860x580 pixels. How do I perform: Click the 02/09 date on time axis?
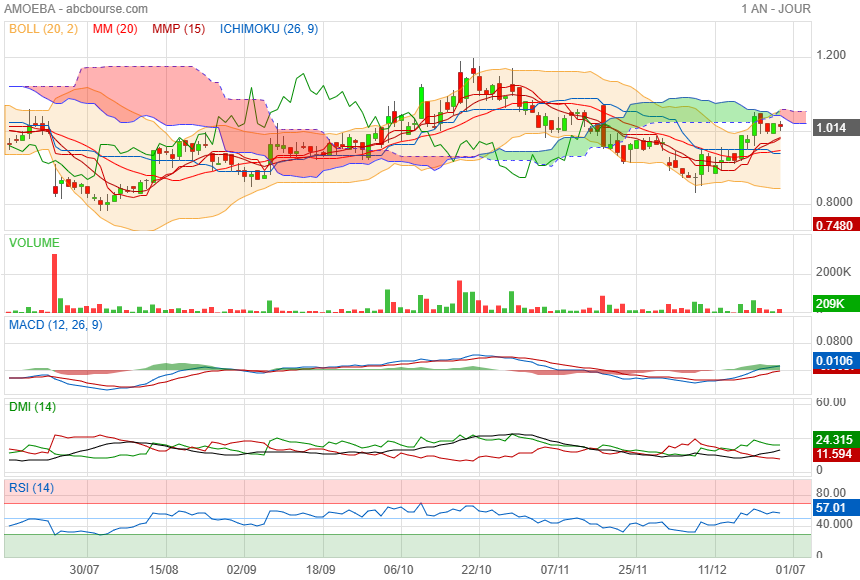[241, 569]
